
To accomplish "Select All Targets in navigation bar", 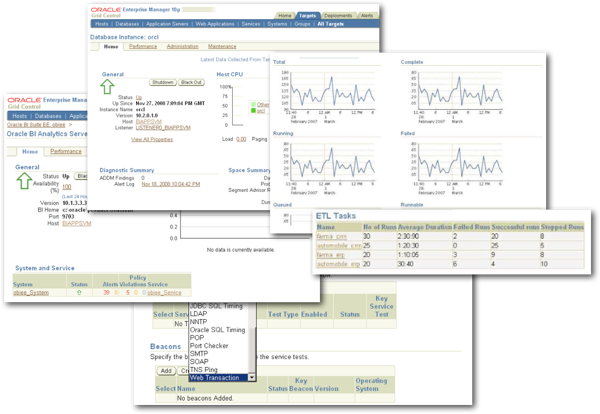I will coord(330,24).
